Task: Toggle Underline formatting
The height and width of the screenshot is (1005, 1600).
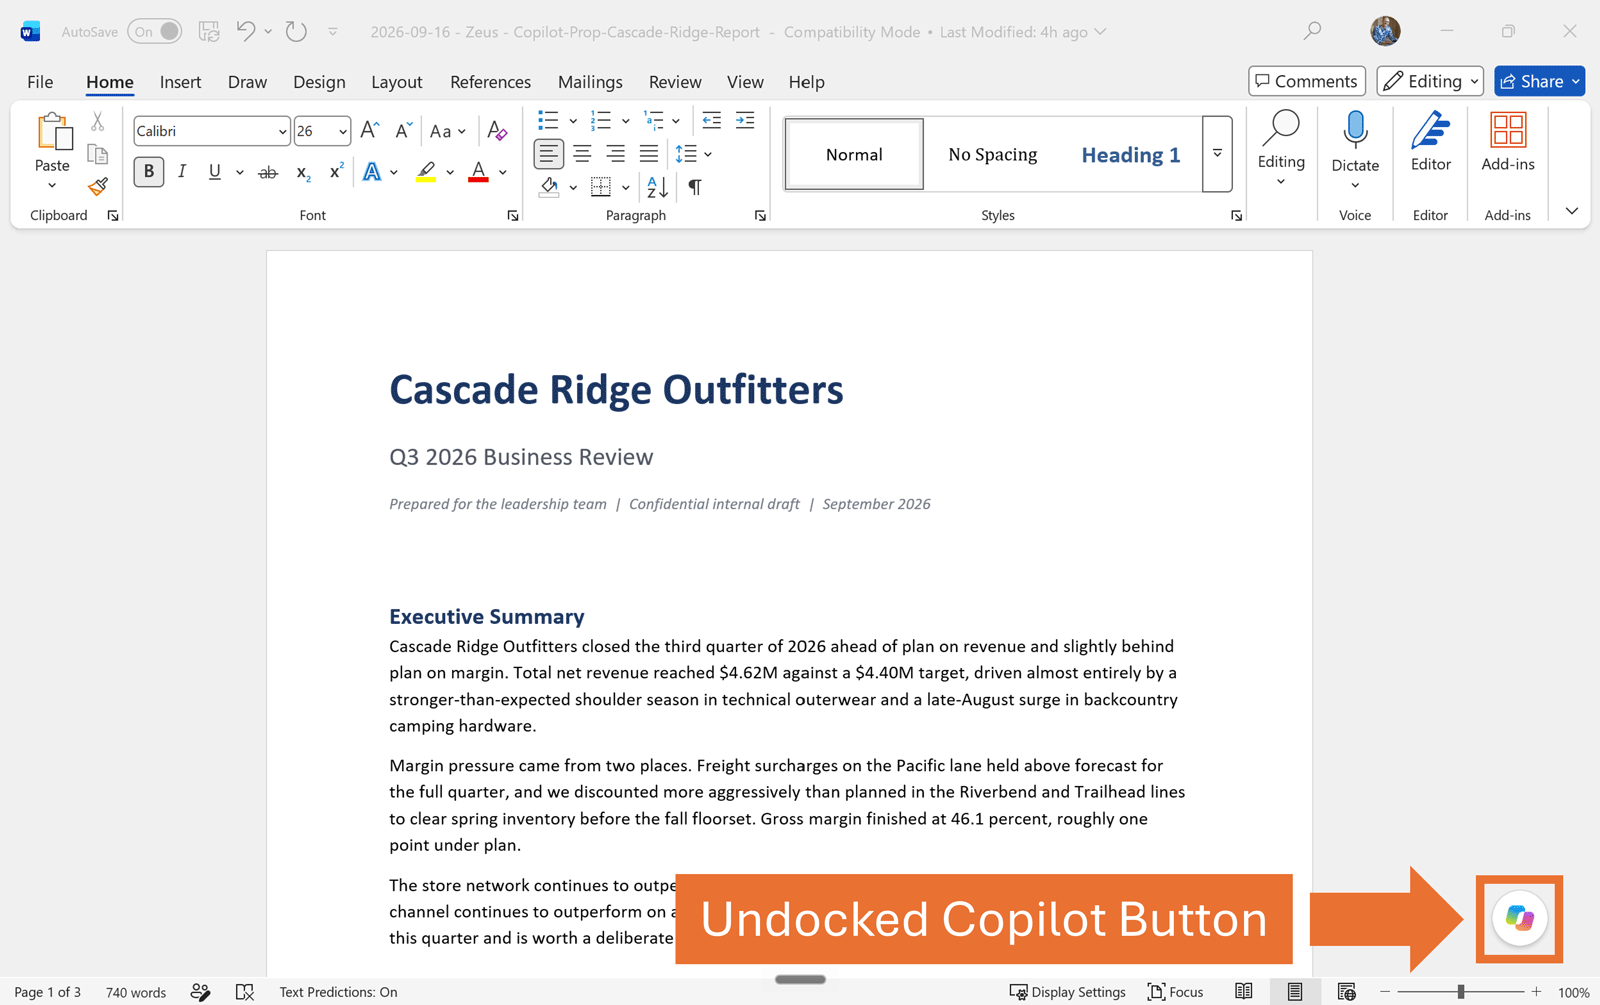Action: [214, 172]
